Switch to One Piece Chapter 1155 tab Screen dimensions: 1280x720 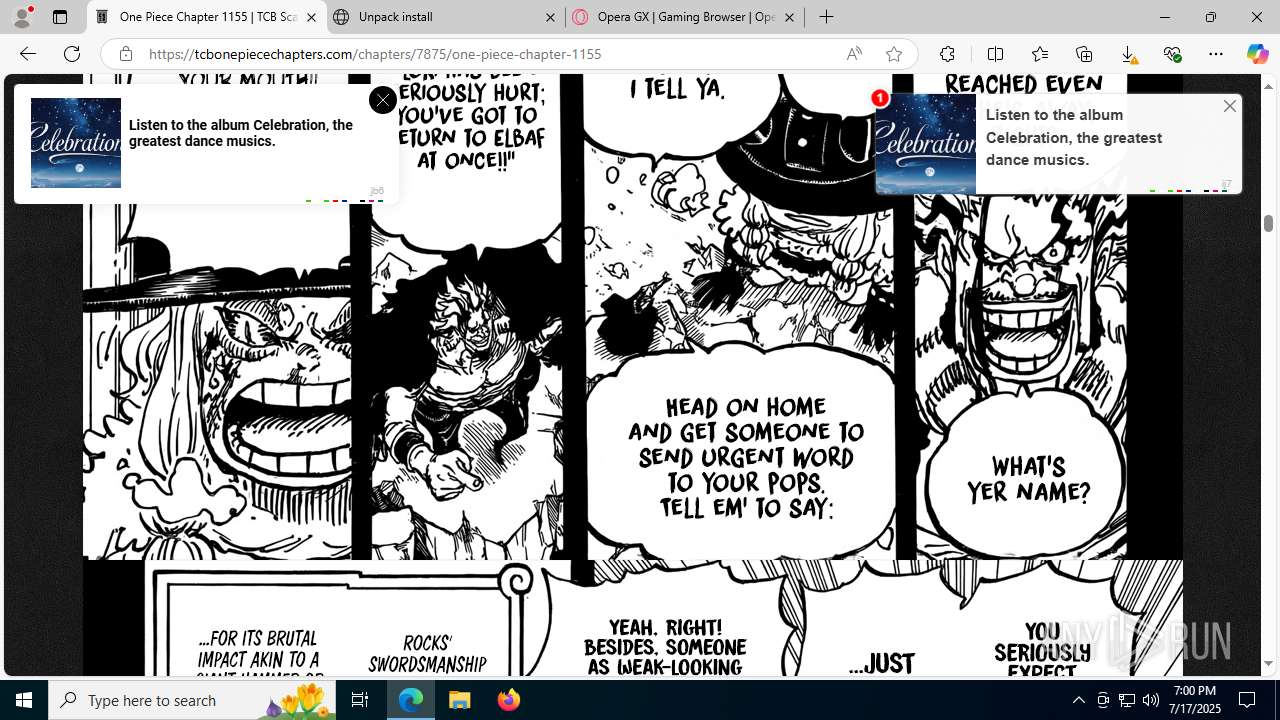point(207,17)
